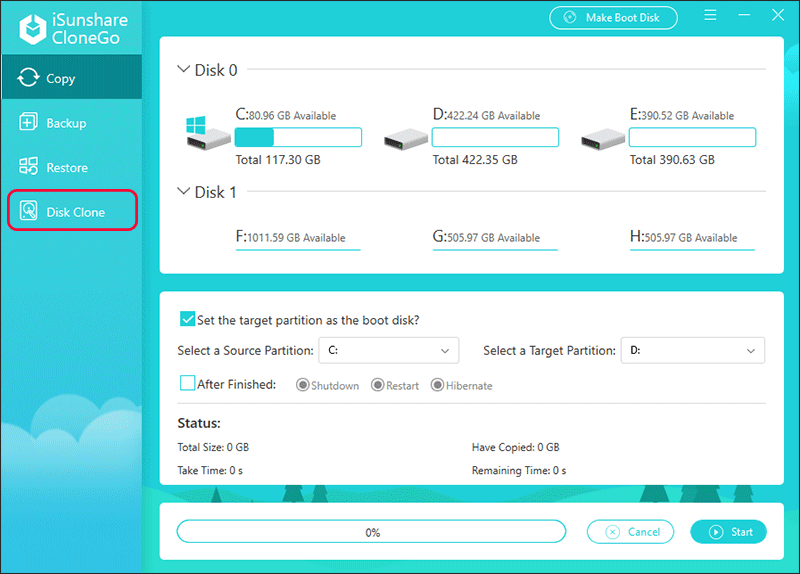This screenshot has height=574, width=800.
Task: Switch to the Backup tab
Action: tap(66, 123)
